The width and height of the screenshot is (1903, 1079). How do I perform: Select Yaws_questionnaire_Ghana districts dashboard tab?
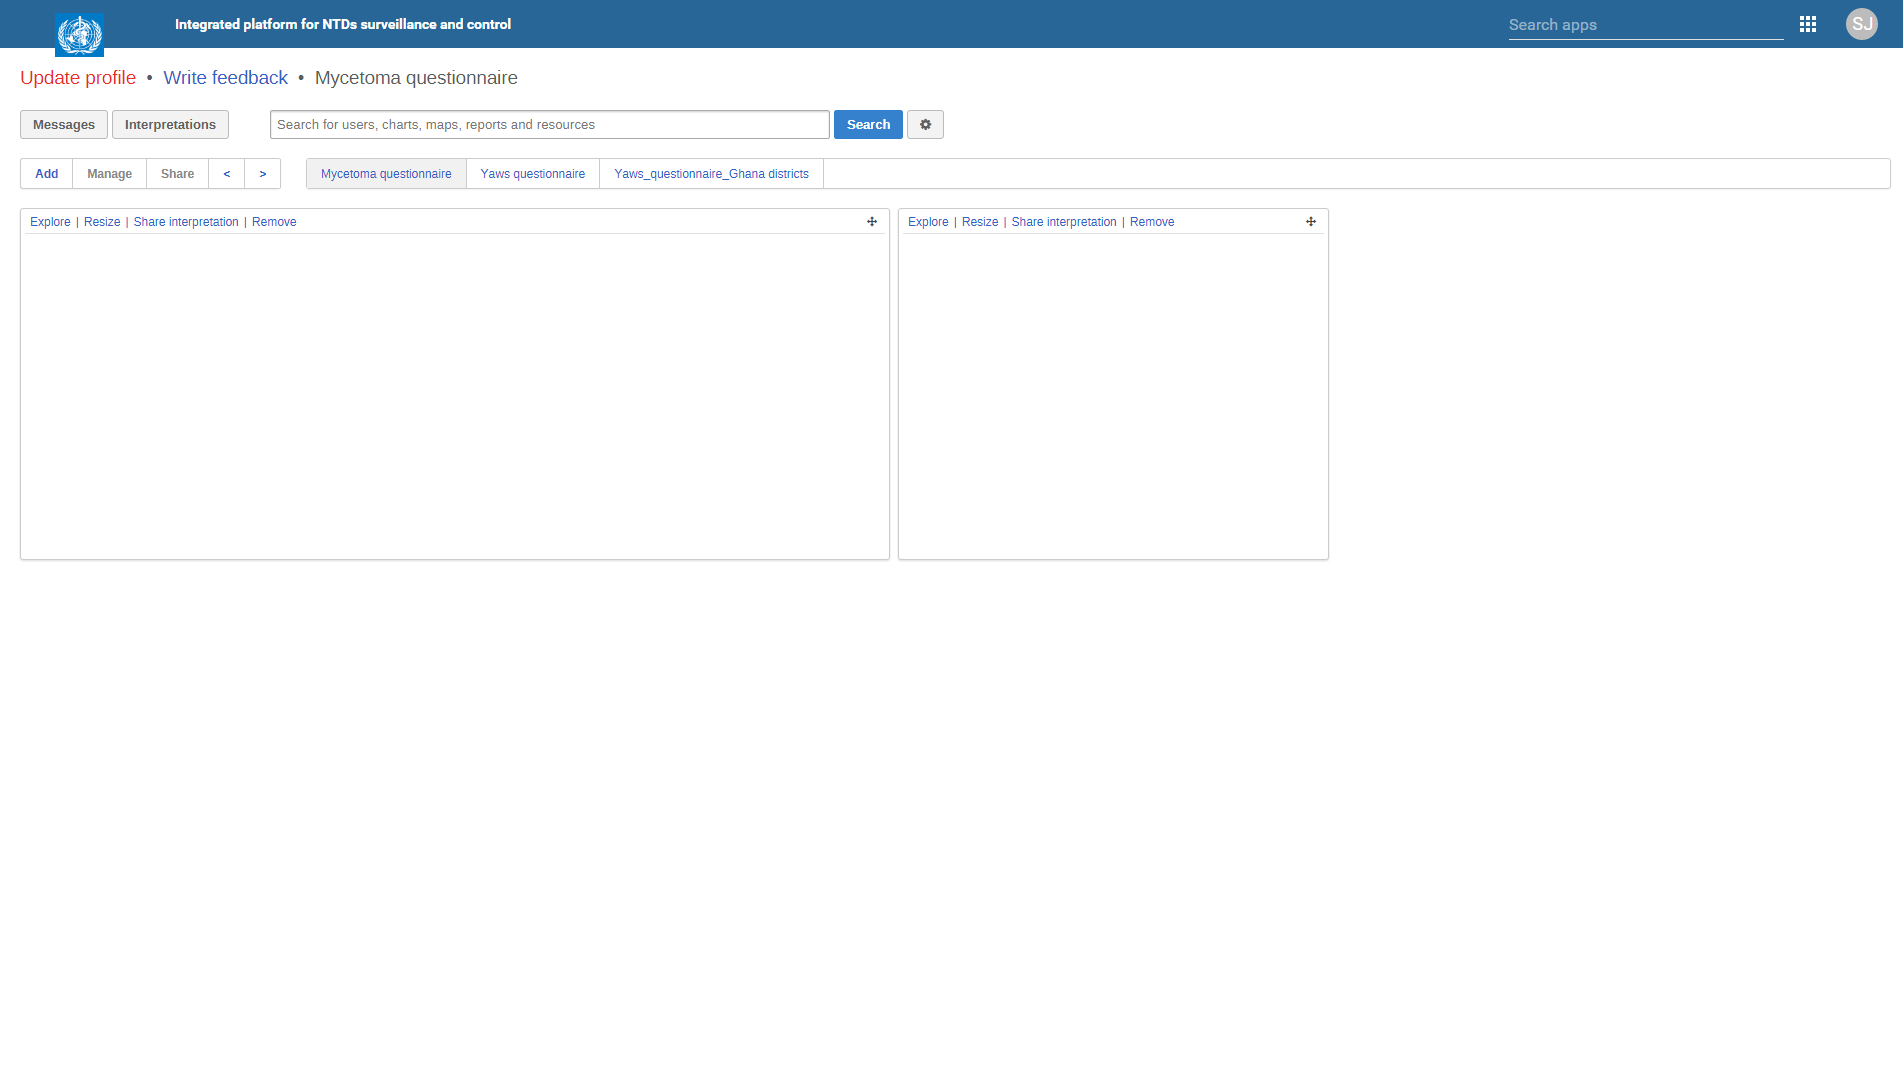(711, 174)
